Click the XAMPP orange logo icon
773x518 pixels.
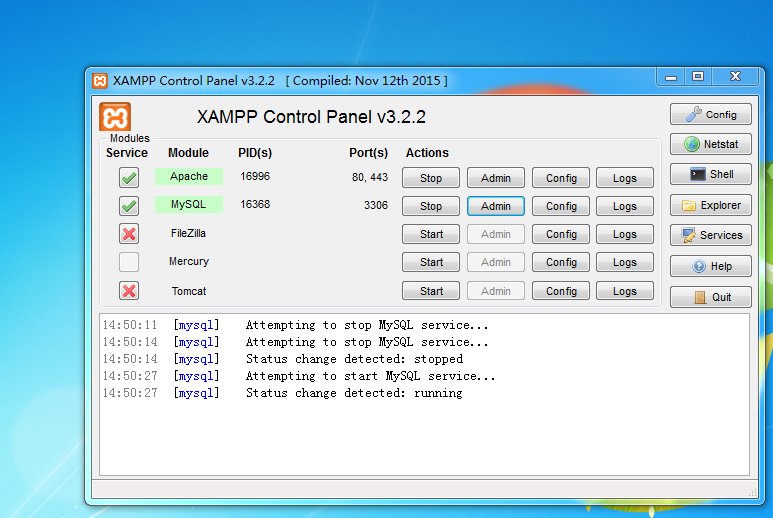click(x=115, y=117)
